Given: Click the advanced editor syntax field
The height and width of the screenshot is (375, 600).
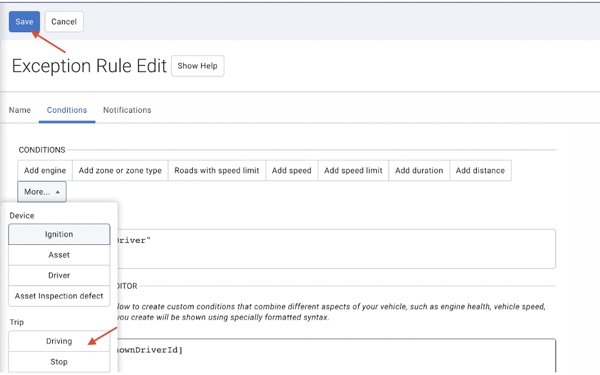Looking at the screenshot, I should click(336, 356).
